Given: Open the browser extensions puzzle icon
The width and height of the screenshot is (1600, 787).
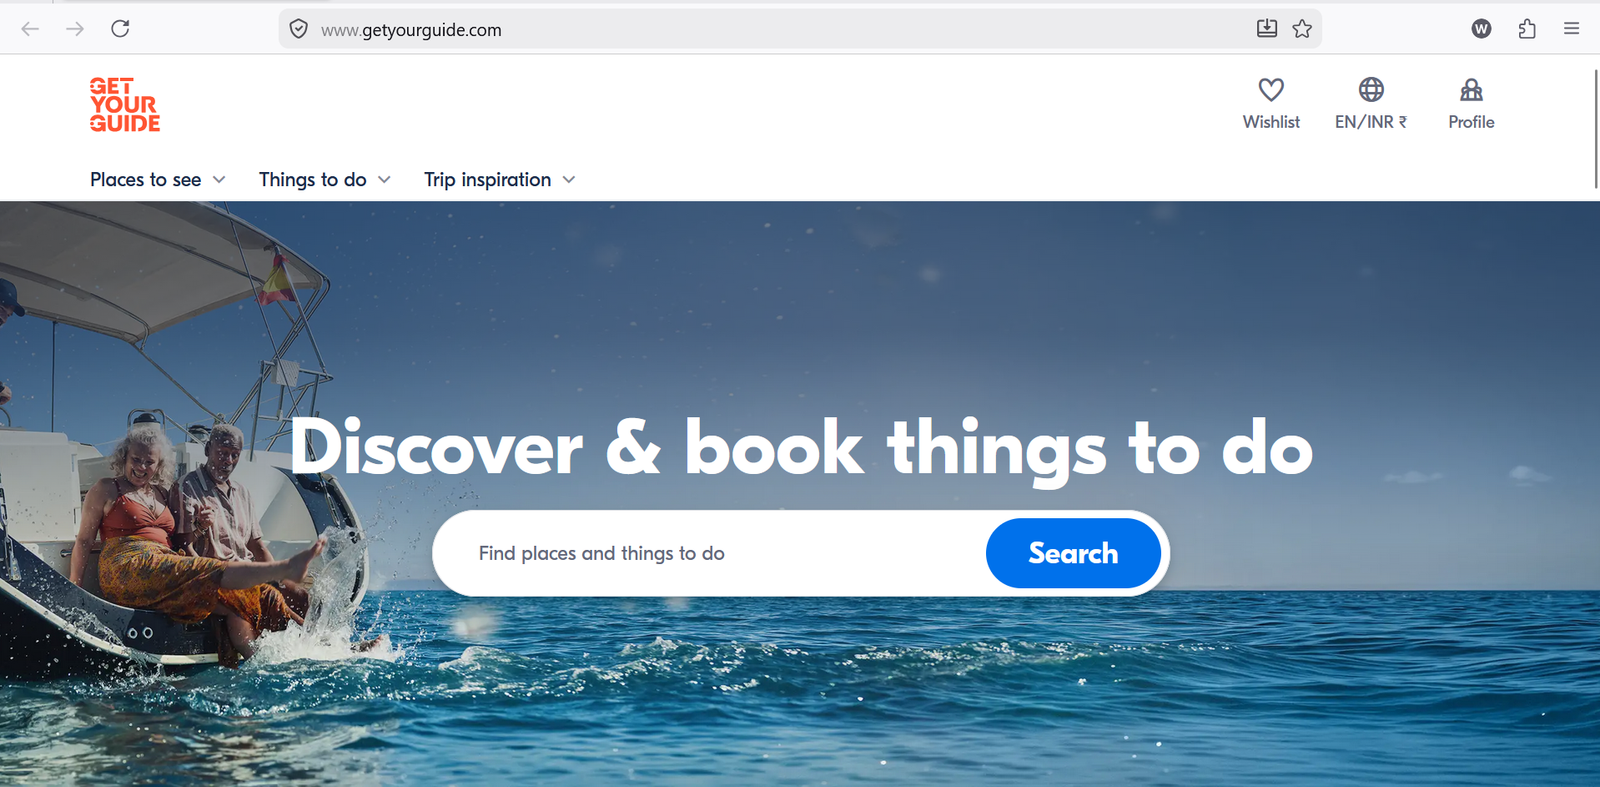Looking at the screenshot, I should click(1527, 29).
